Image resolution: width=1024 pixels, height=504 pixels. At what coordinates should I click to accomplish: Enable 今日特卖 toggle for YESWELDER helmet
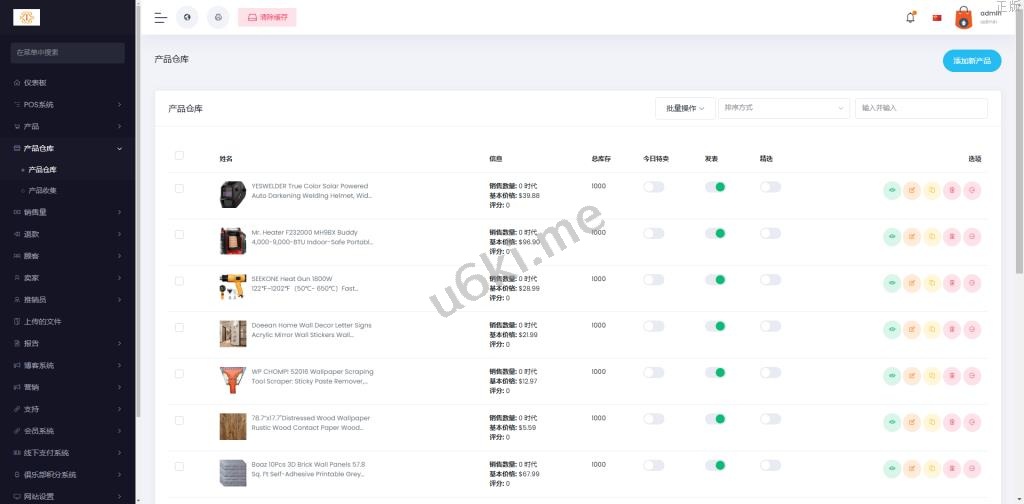(653, 187)
